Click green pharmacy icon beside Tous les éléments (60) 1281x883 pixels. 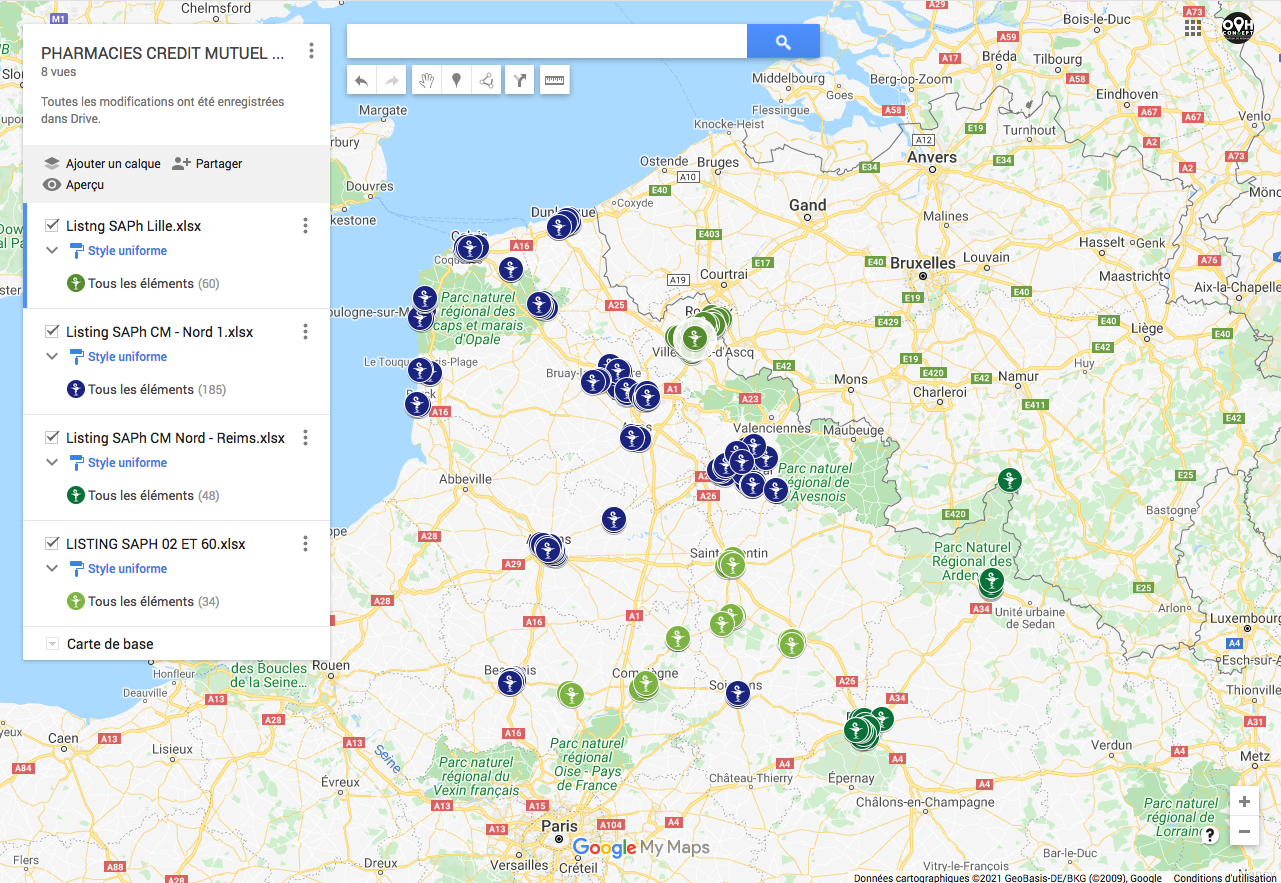pyautogui.click(x=75, y=283)
